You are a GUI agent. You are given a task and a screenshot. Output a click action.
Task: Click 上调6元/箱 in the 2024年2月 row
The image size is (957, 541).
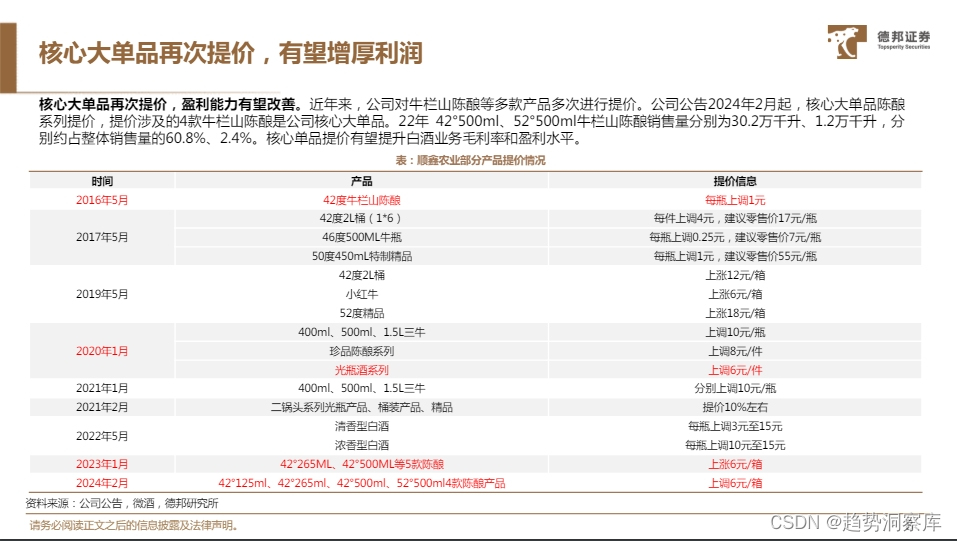(x=735, y=483)
